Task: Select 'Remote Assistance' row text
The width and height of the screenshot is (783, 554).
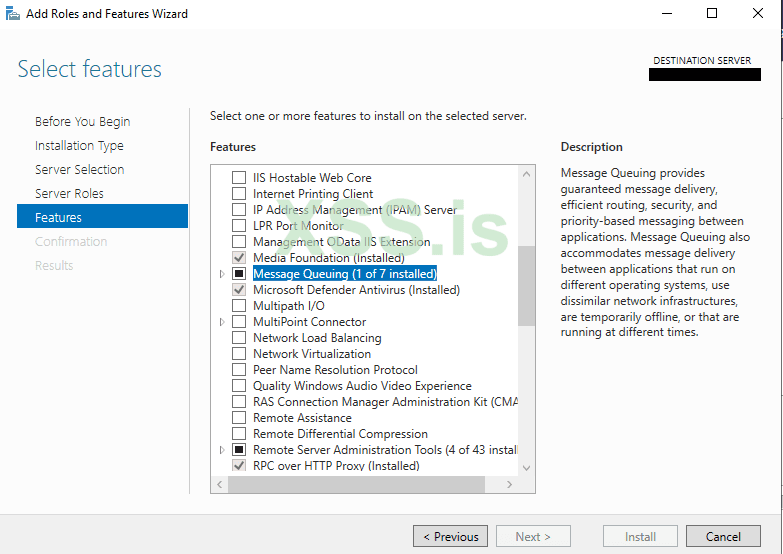Action: [x=302, y=418]
